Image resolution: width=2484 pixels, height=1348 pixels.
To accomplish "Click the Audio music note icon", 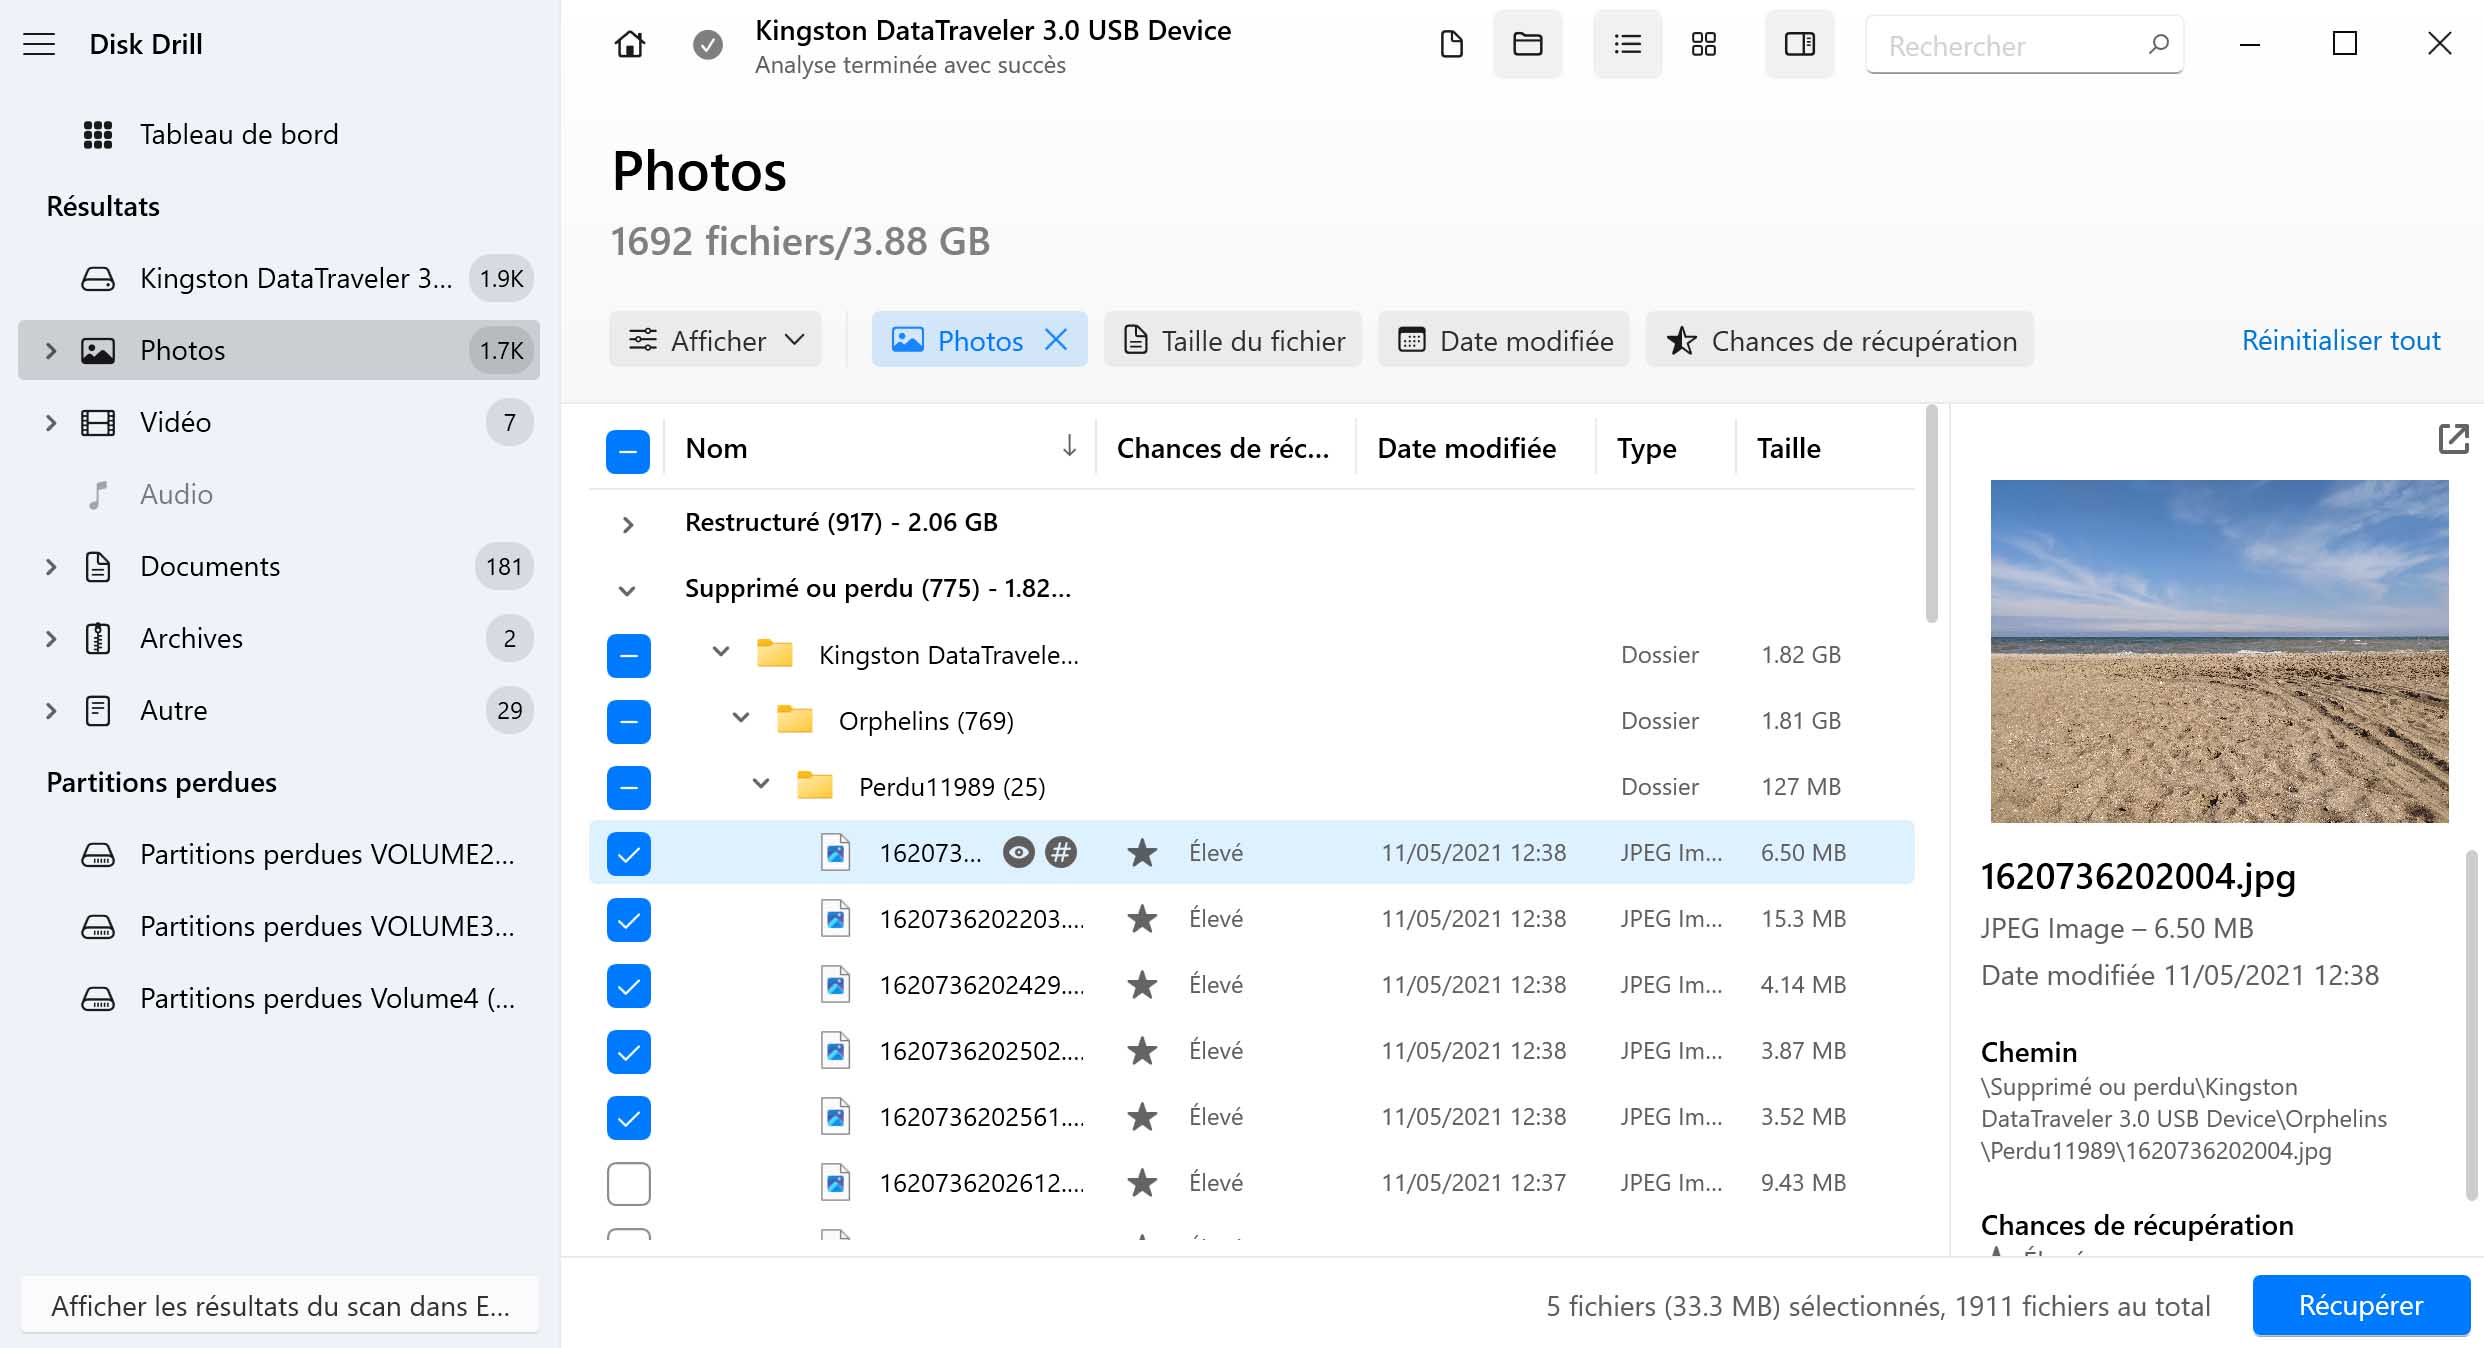I will [98, 494].
